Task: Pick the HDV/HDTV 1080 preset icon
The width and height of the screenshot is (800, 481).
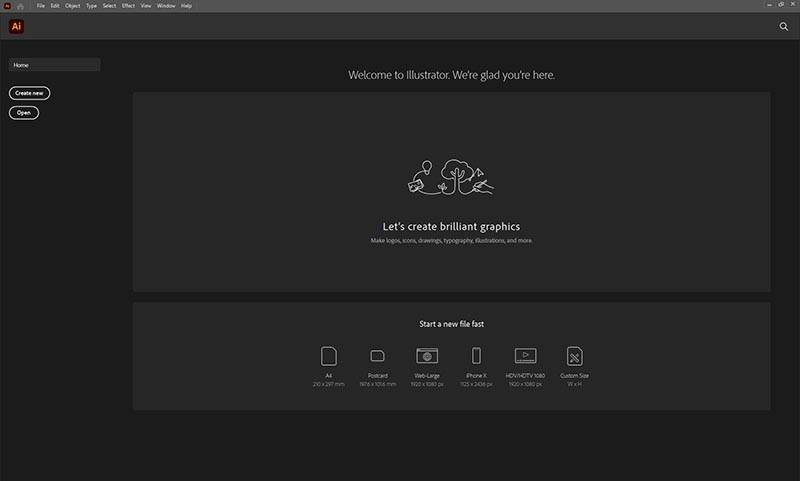Action: click(526, 356)
